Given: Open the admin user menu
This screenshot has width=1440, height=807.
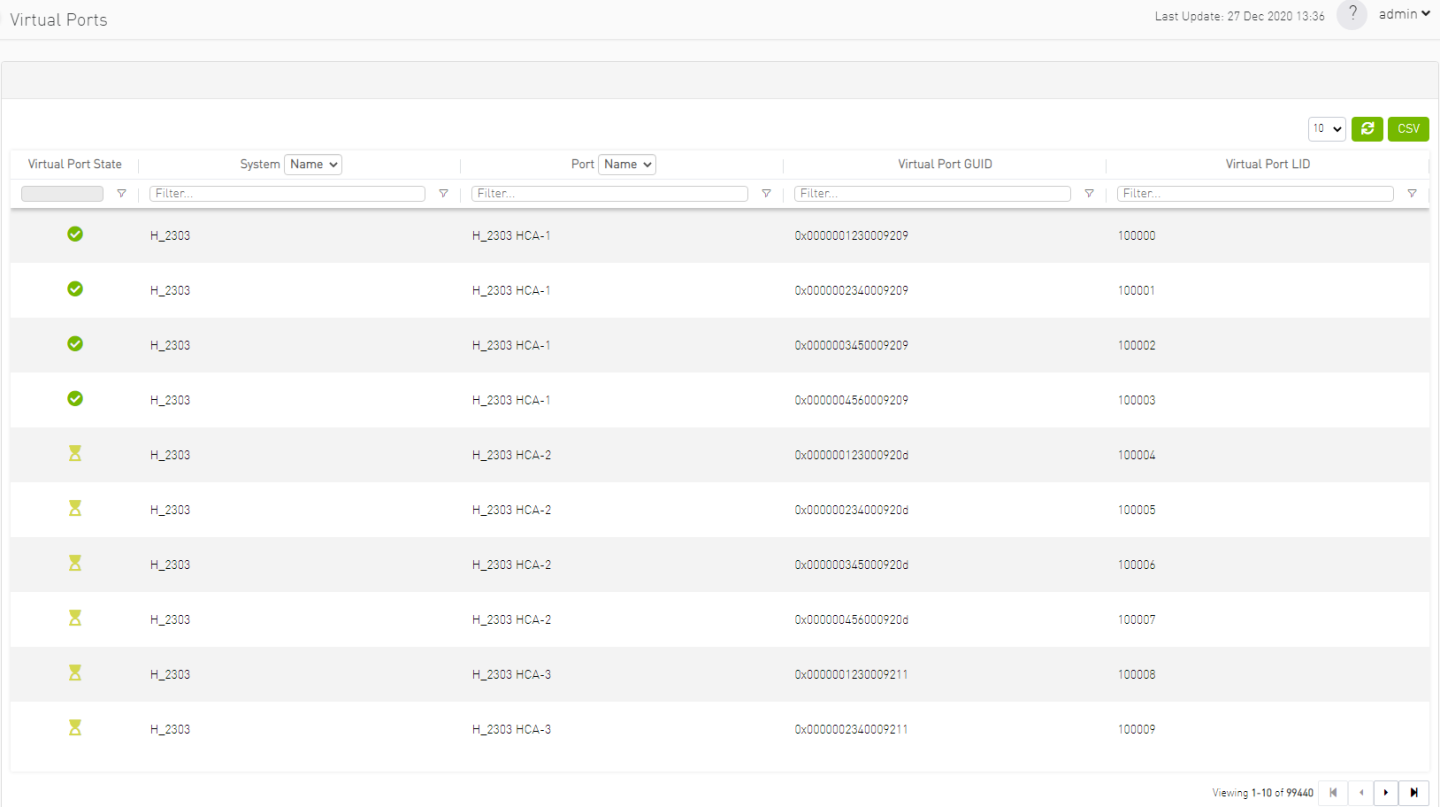Looking at the screenshot, I should pyautogui.click(x=1402, y=14).
